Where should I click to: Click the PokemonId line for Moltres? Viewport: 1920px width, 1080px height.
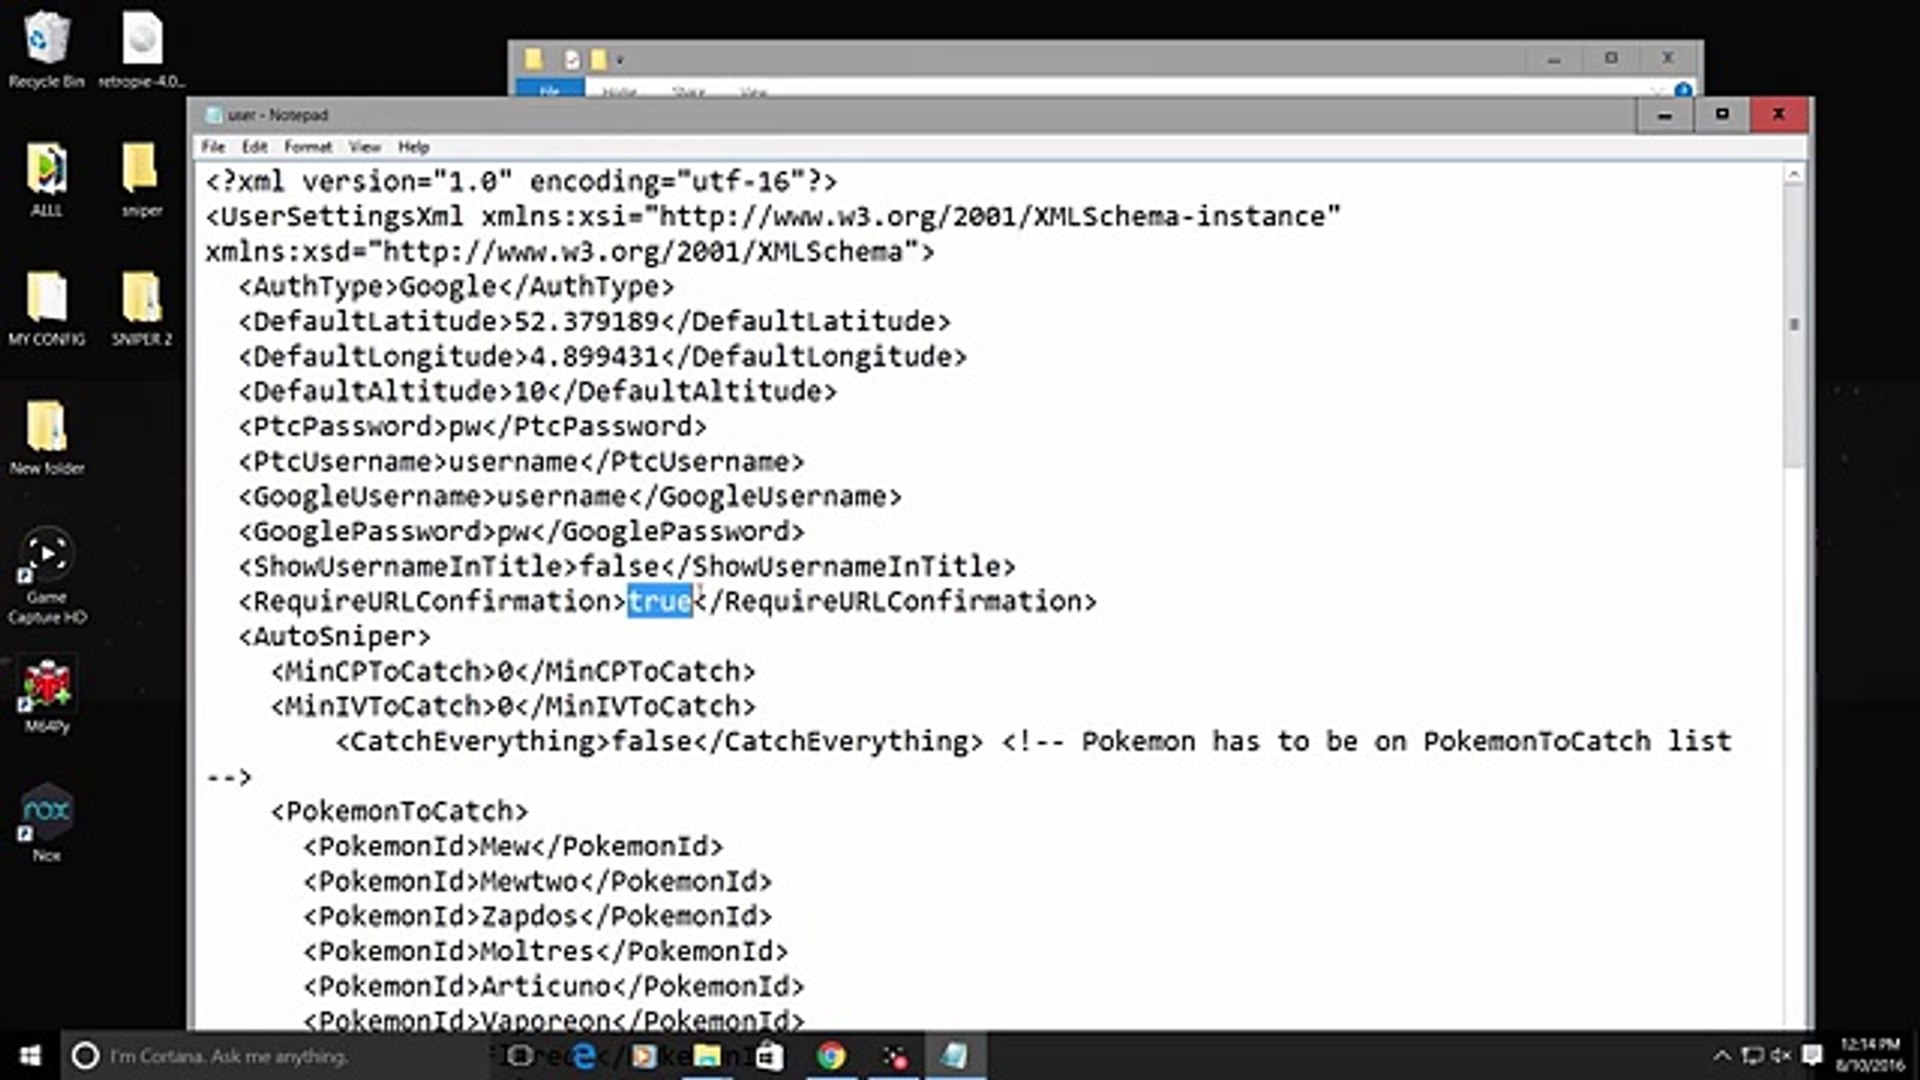point(545,952)
